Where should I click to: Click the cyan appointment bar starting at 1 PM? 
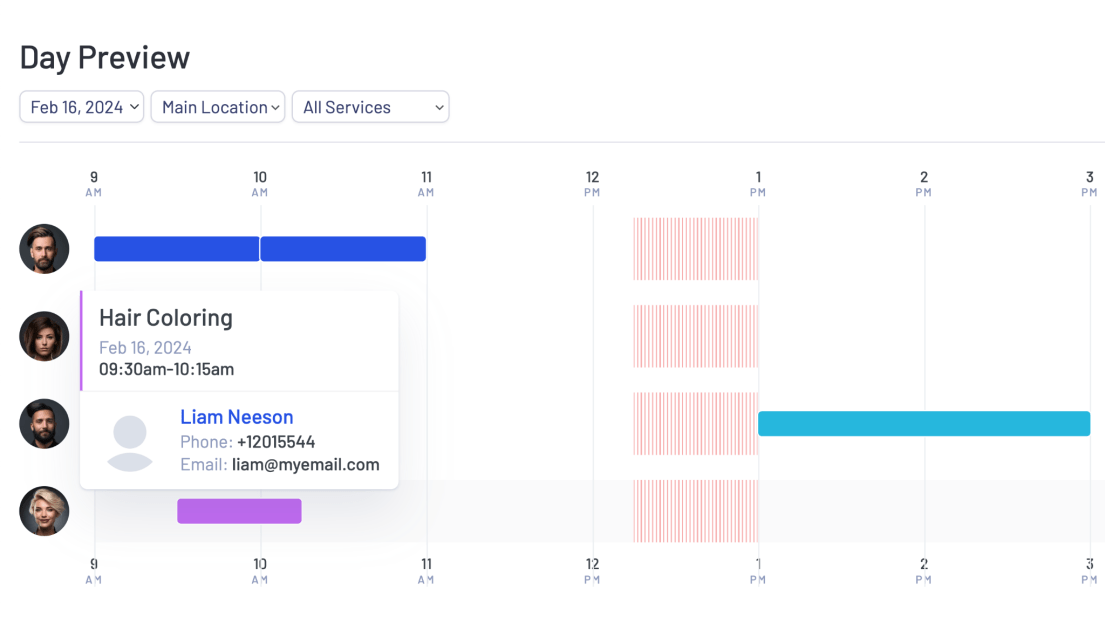[924, 423]
